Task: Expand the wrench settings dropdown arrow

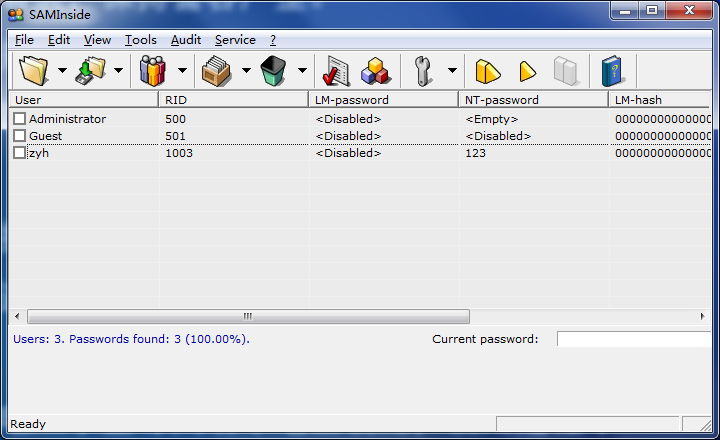Action: point(452,70)
